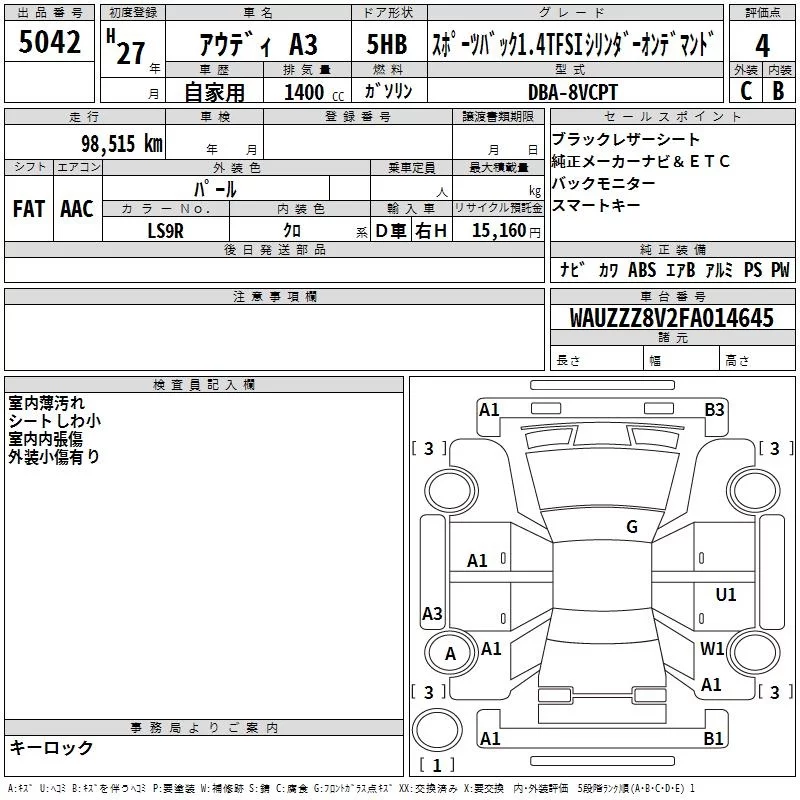Click the U1 dent mark on diagram

coord(726,594)
